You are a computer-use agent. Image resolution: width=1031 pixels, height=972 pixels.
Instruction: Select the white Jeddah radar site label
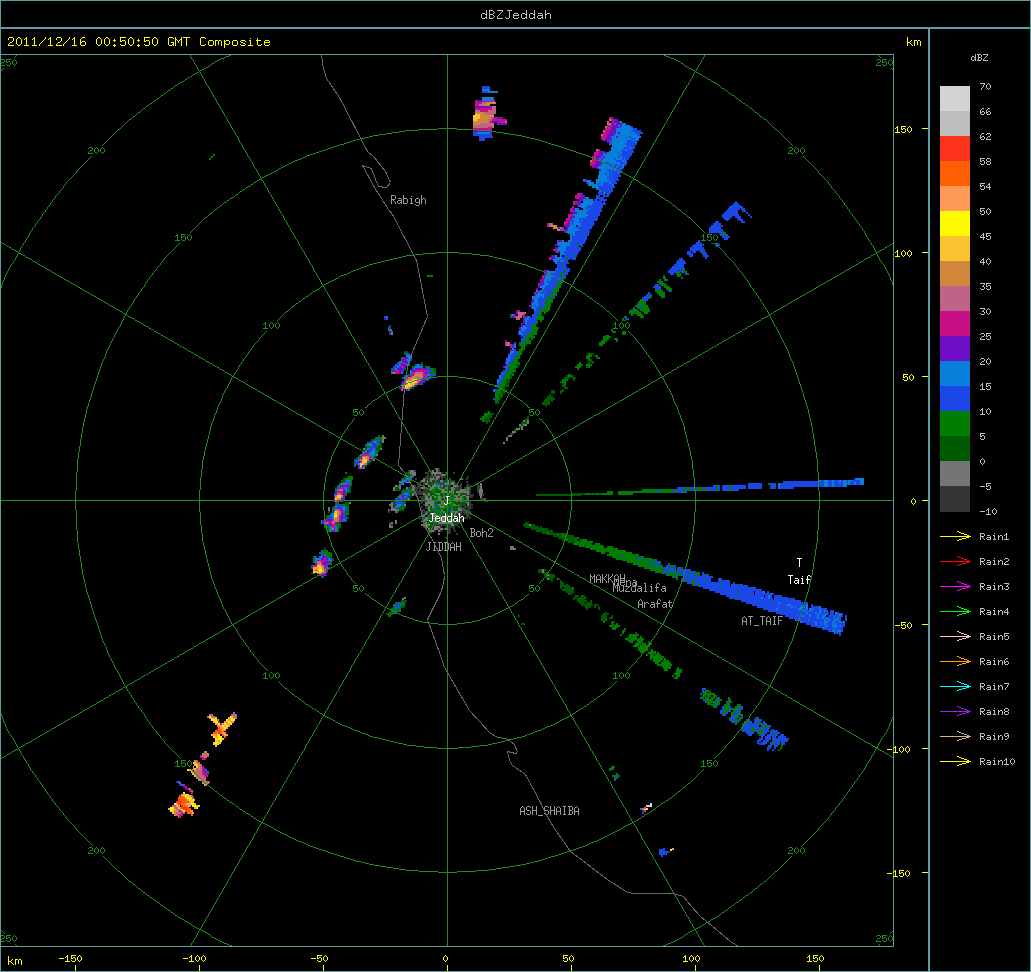tap(446, 518)
